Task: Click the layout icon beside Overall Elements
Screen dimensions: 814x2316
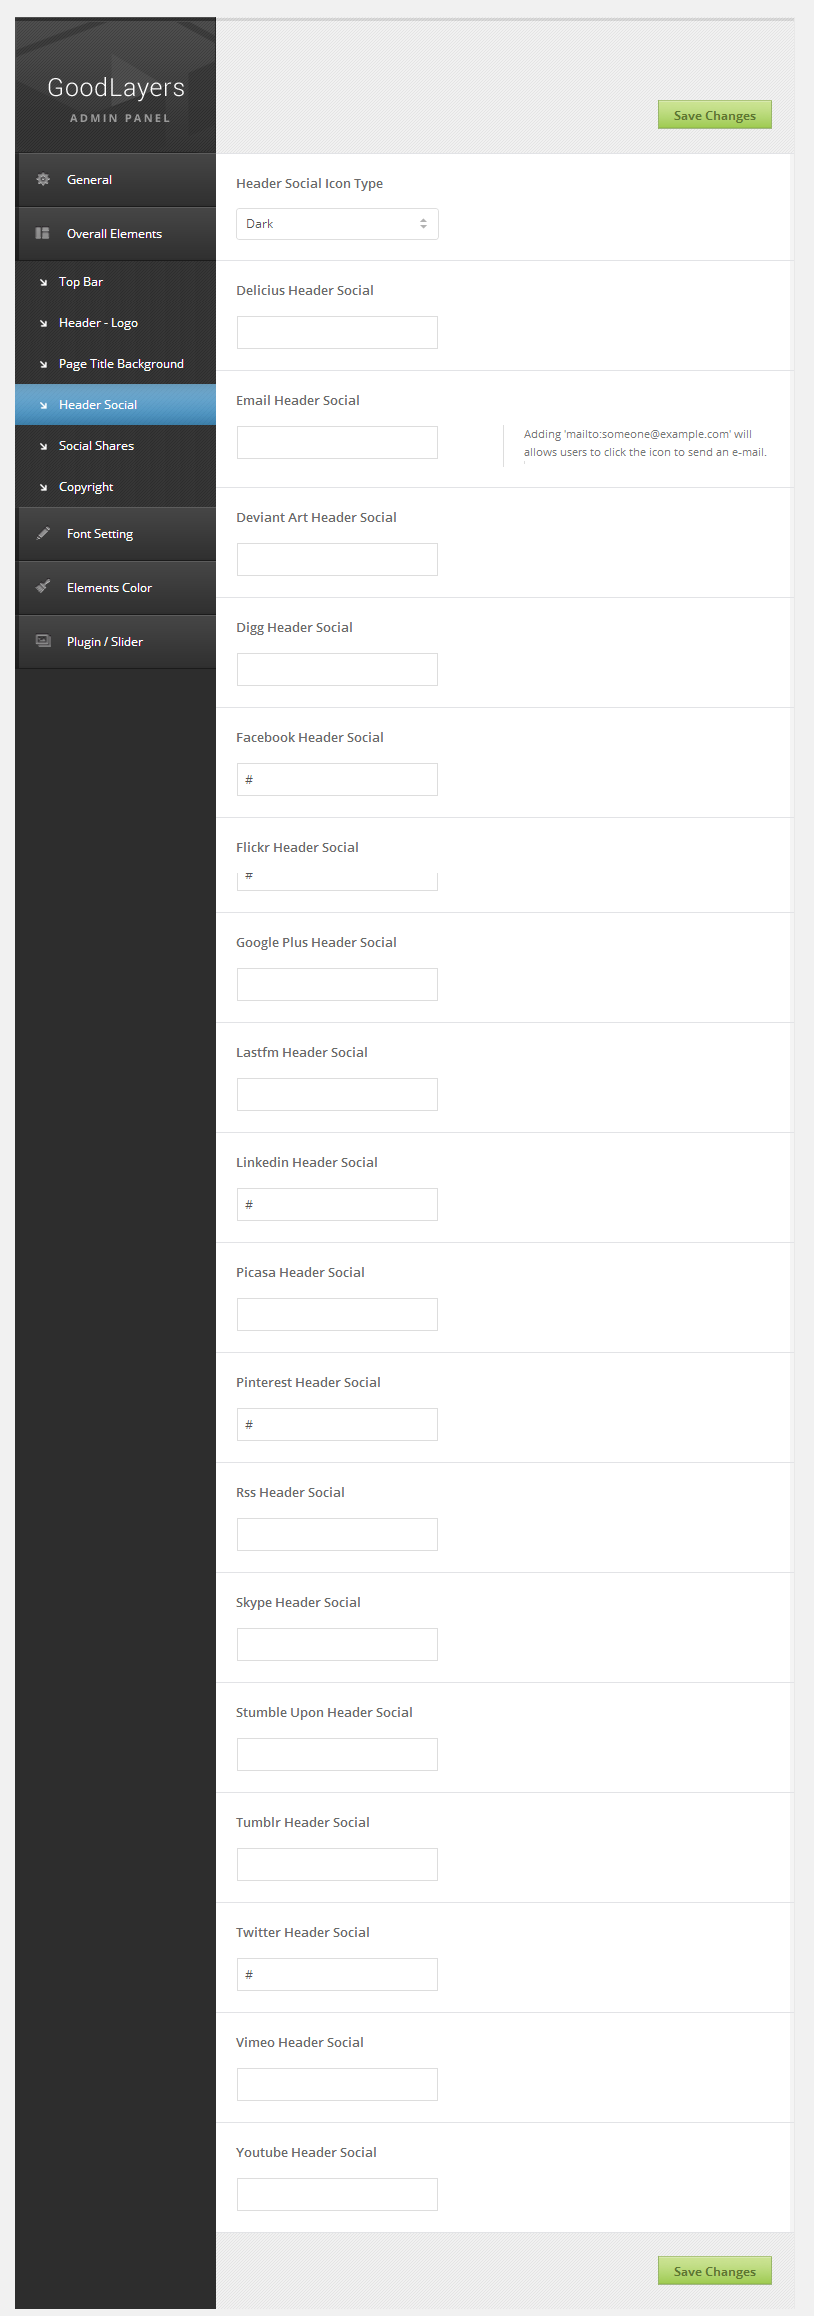Action: click(43, 234)
